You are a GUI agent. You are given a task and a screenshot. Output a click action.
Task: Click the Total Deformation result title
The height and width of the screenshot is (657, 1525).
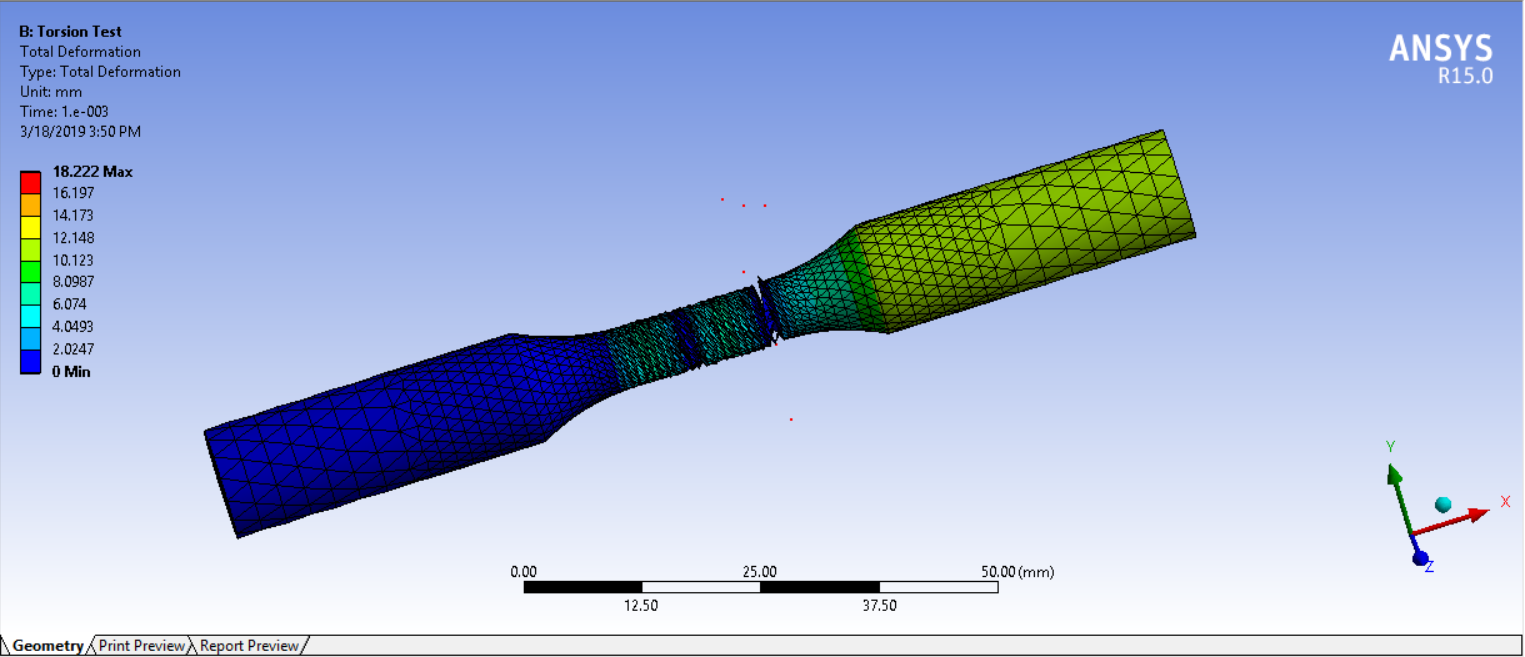[x=79, y=51]
